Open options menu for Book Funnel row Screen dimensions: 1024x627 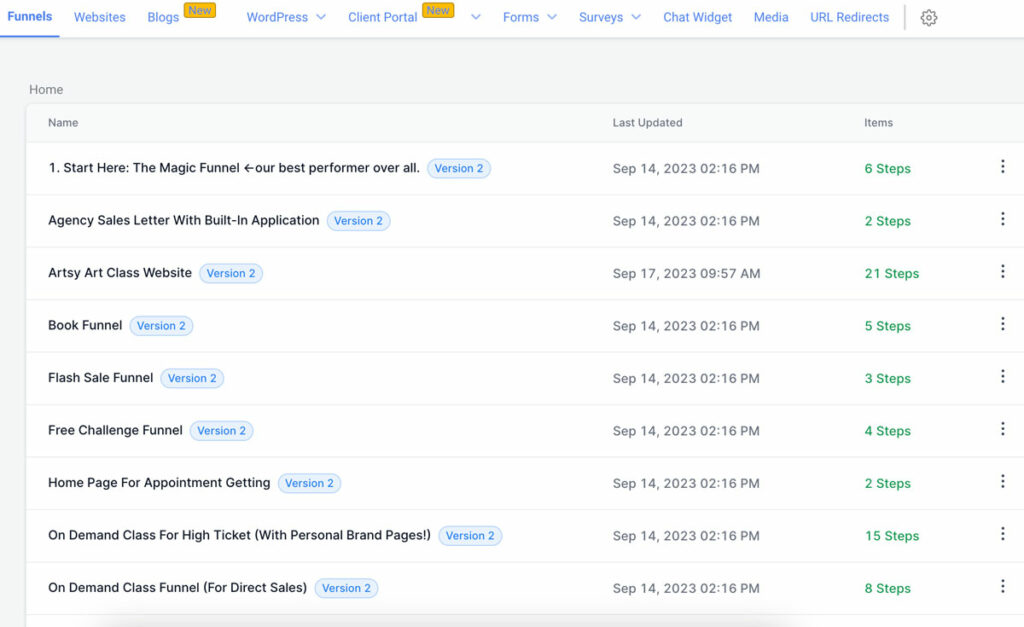coord(1002,323)
